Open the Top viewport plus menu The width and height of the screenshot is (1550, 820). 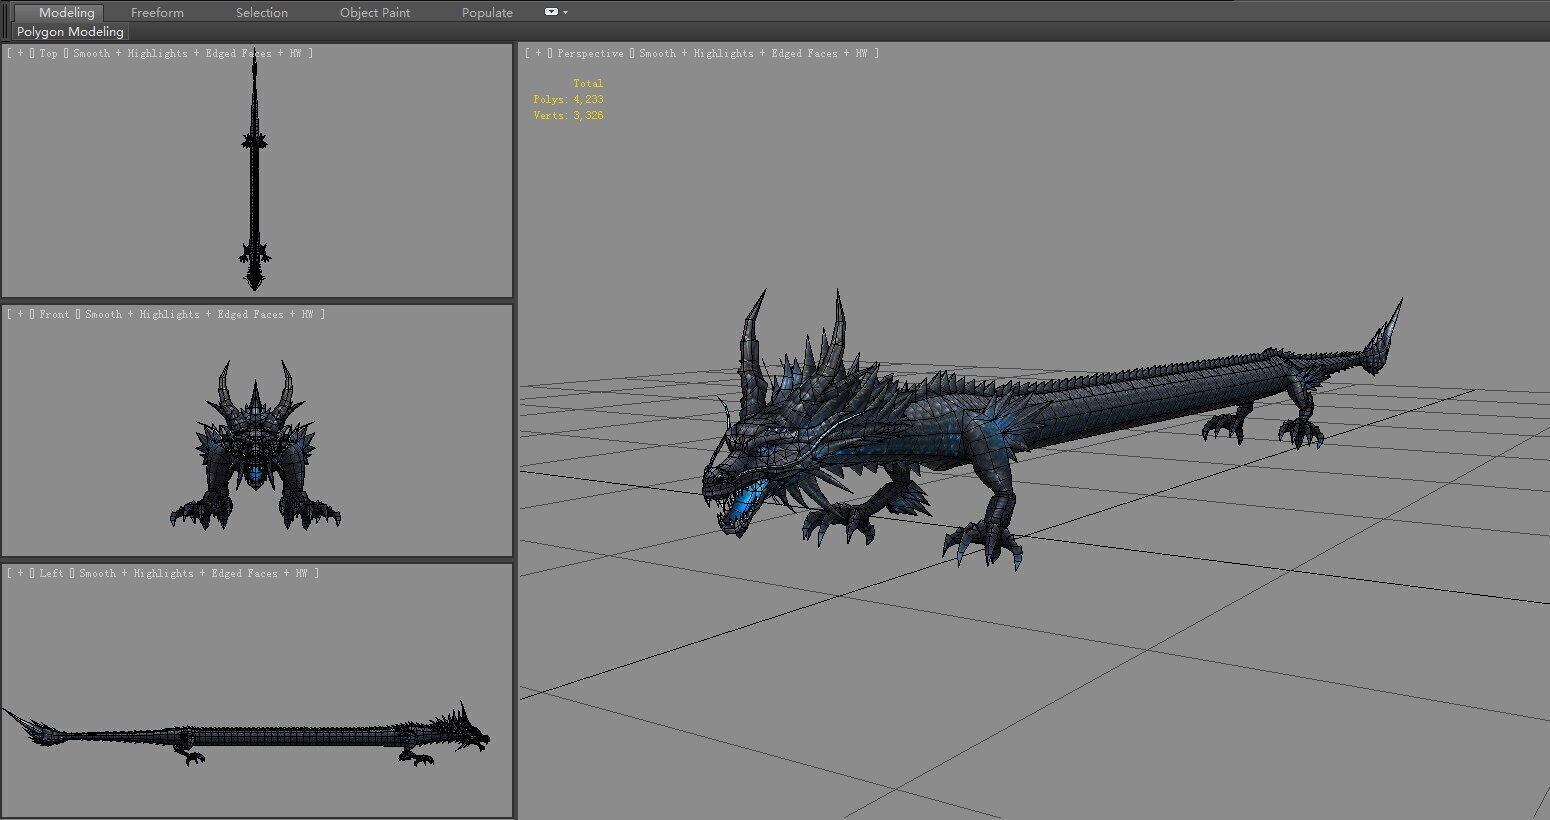coord(20,53)
